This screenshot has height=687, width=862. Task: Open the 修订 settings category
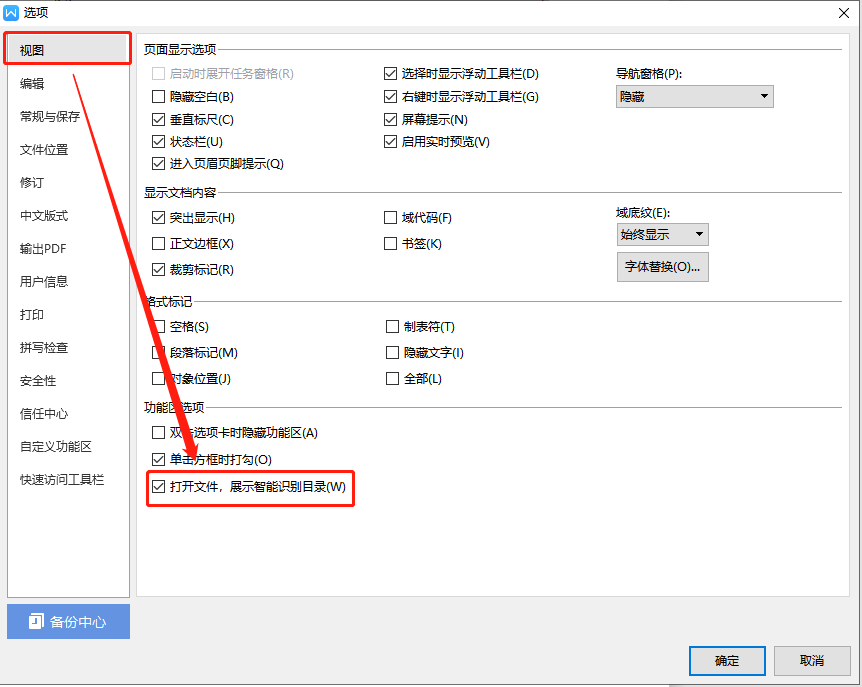click(x=32, y=182)
